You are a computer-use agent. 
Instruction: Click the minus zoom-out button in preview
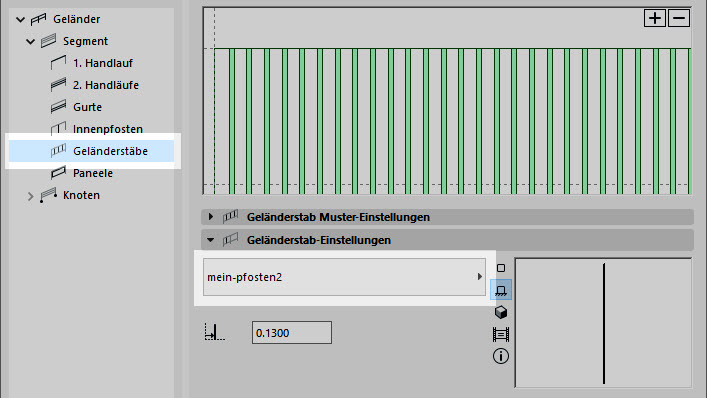coord(679,18)
